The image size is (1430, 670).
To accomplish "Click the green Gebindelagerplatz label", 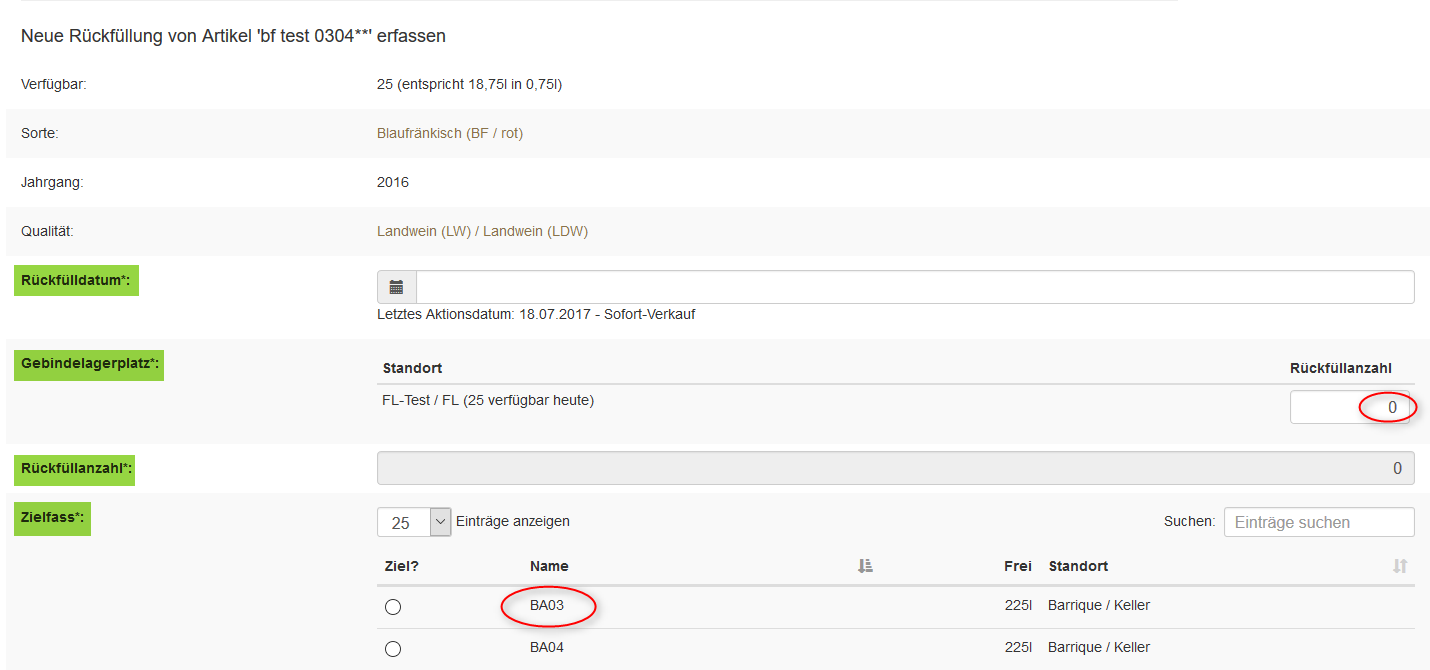I will [x=90, y=364].
